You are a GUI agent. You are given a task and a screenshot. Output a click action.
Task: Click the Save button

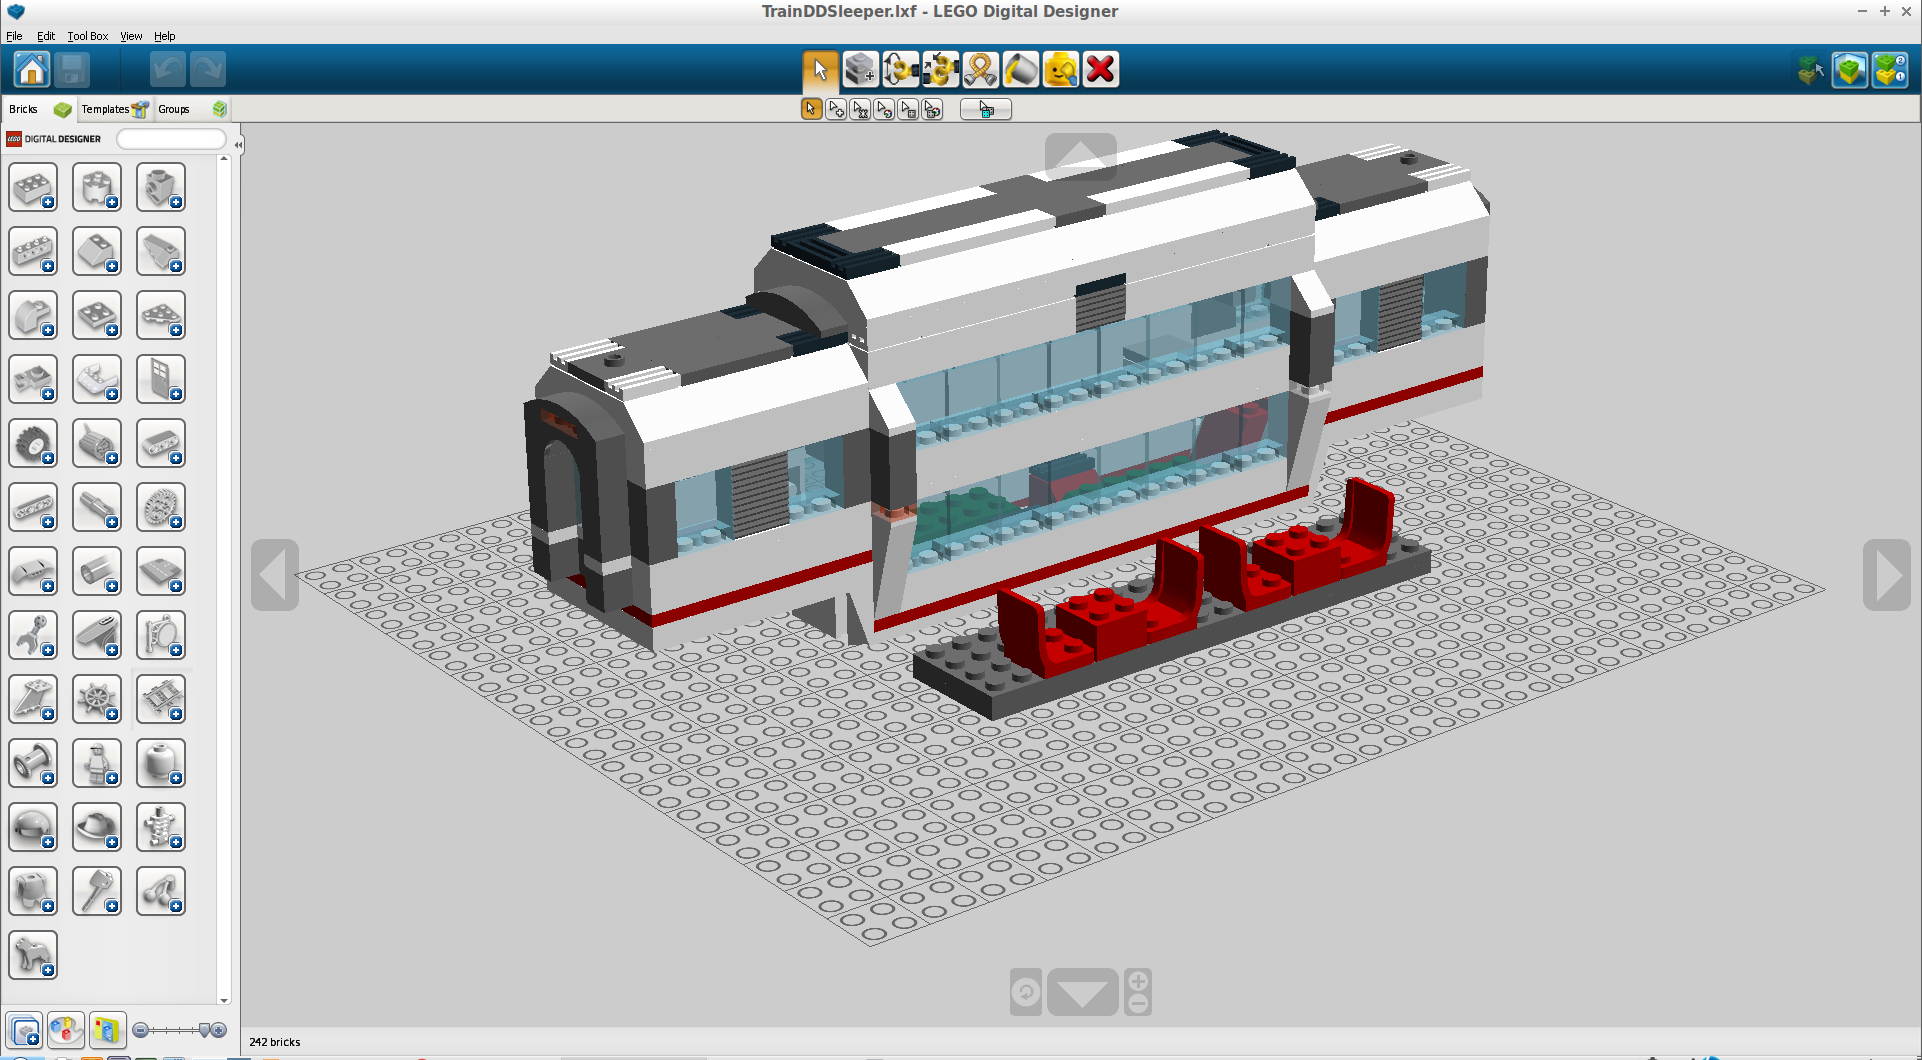point(71,69)
